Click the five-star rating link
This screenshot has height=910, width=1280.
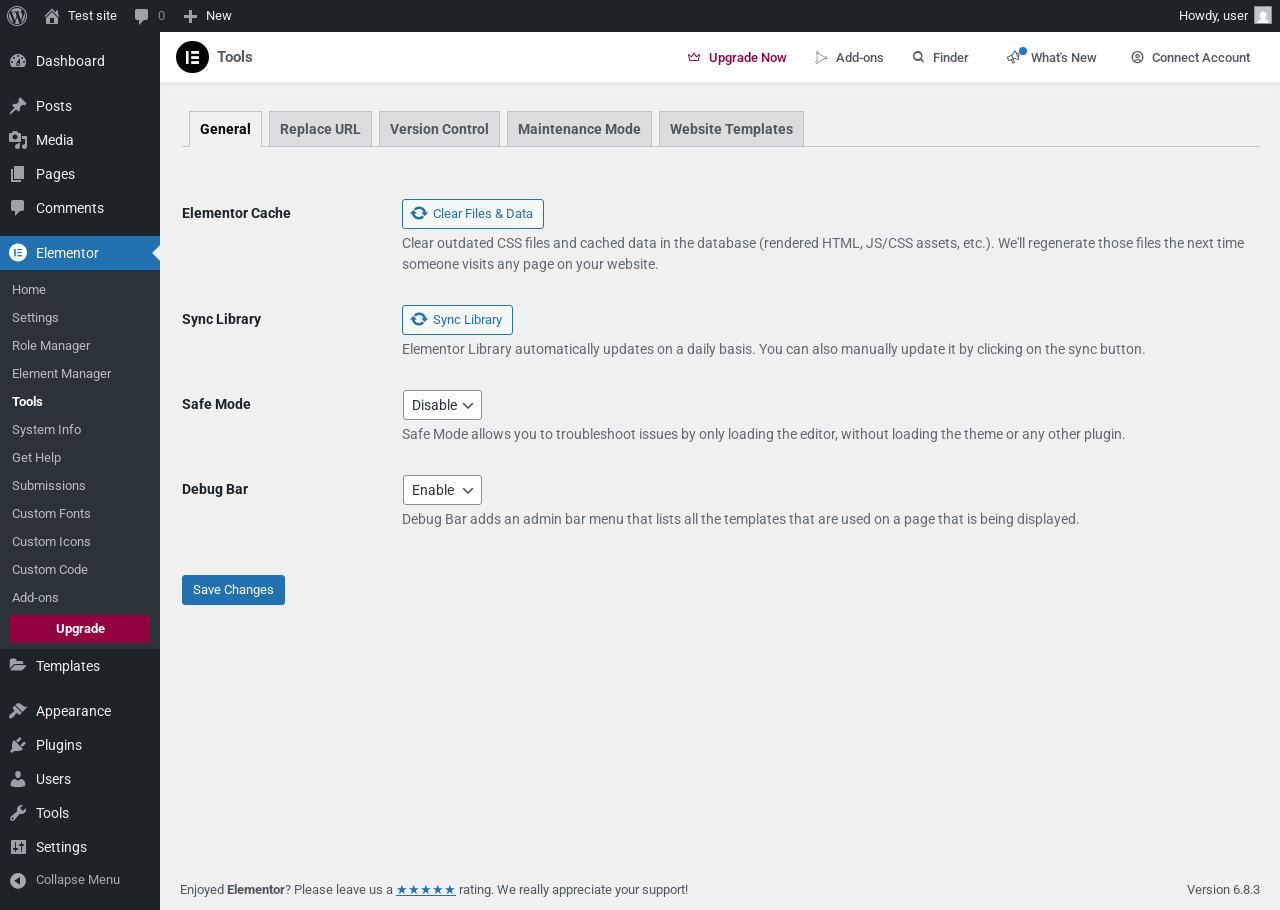pos(426,890)
